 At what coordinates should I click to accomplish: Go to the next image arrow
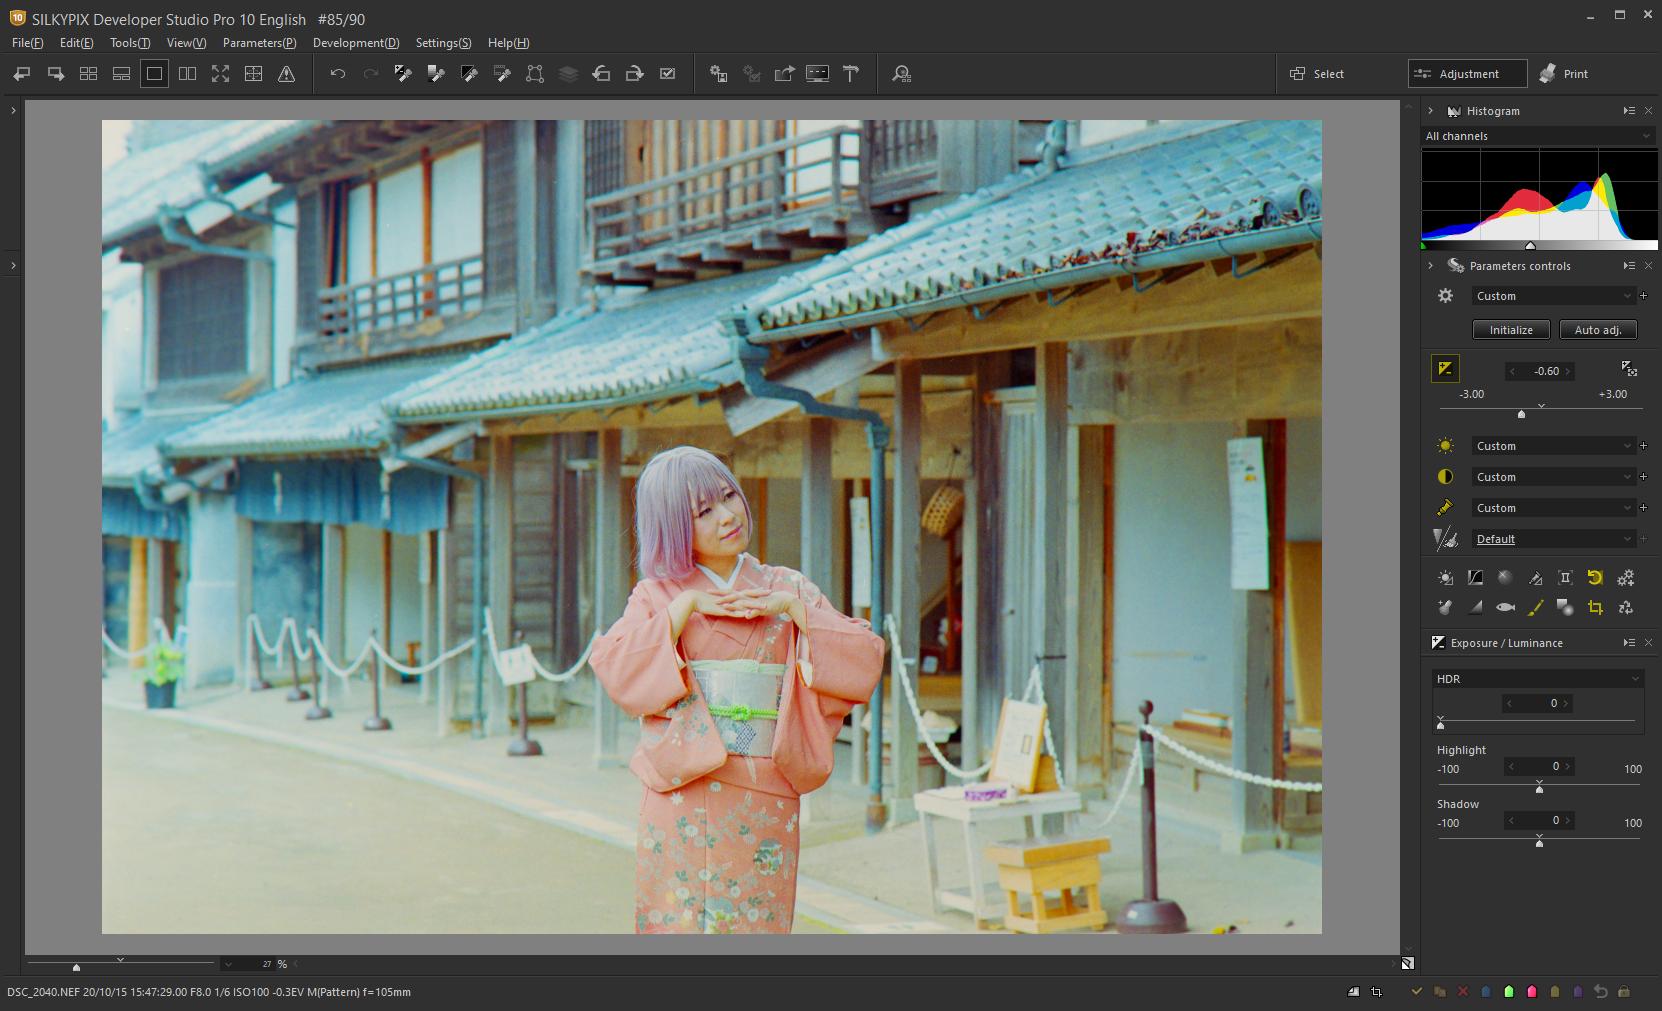tap(56, 74)
